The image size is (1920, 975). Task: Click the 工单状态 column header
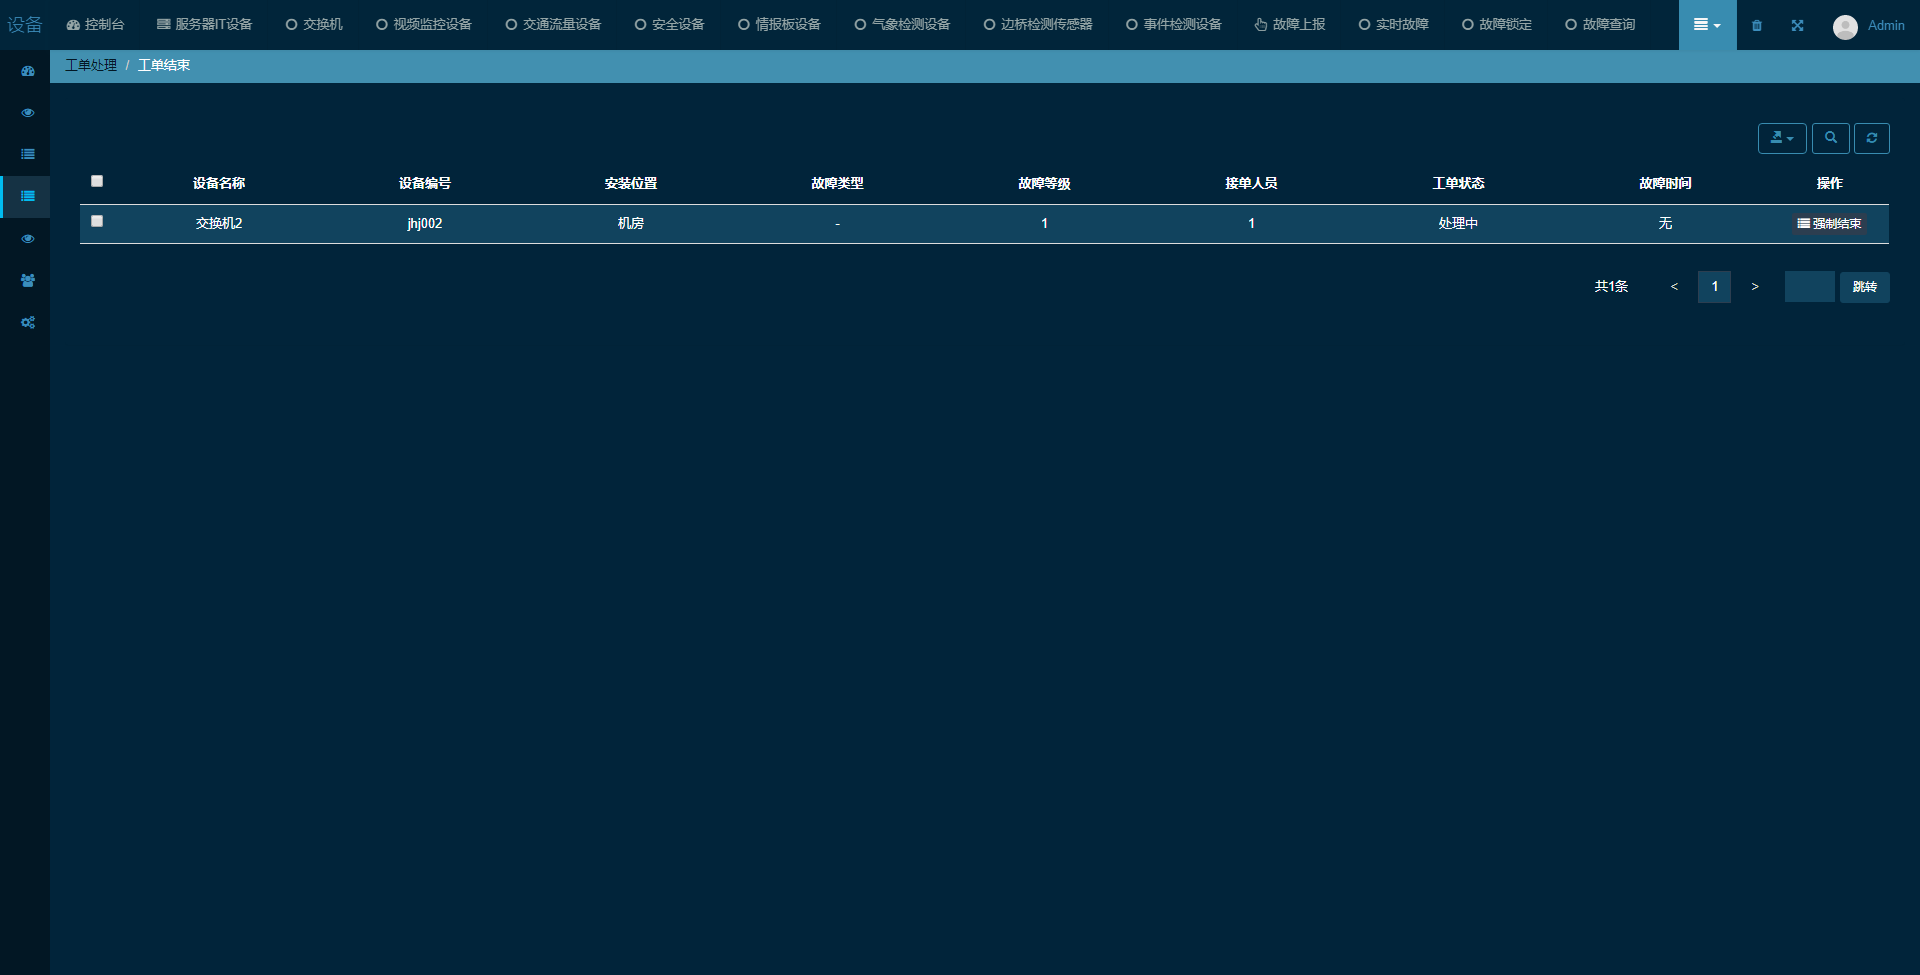[x=1458, y=183]
